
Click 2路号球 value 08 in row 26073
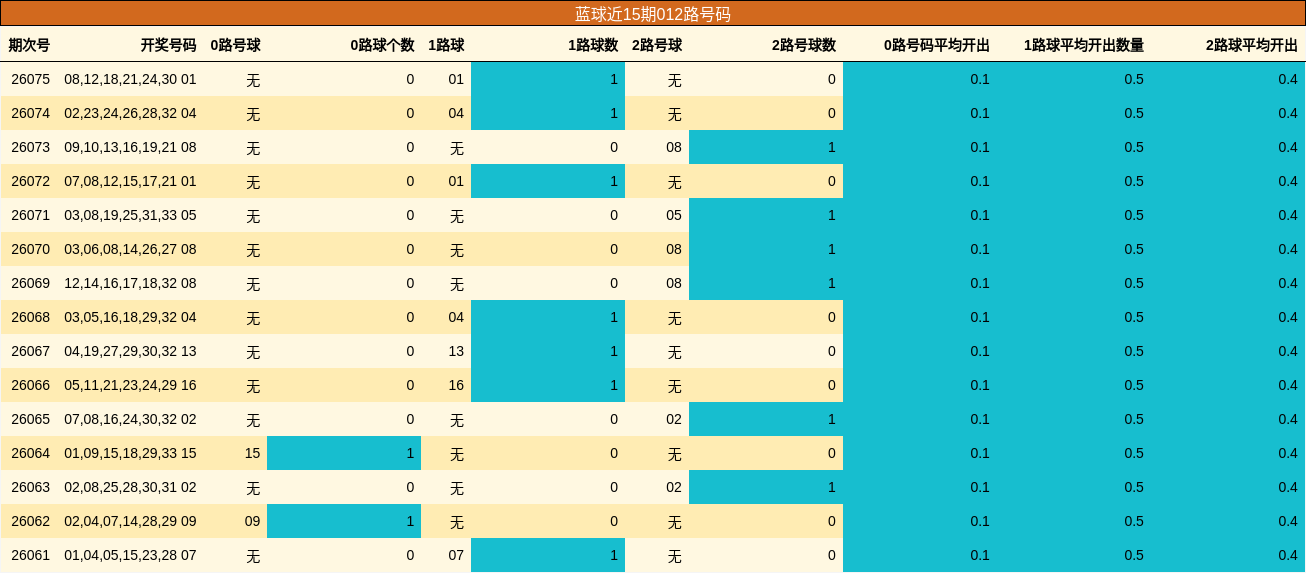[x=674, y=147]
